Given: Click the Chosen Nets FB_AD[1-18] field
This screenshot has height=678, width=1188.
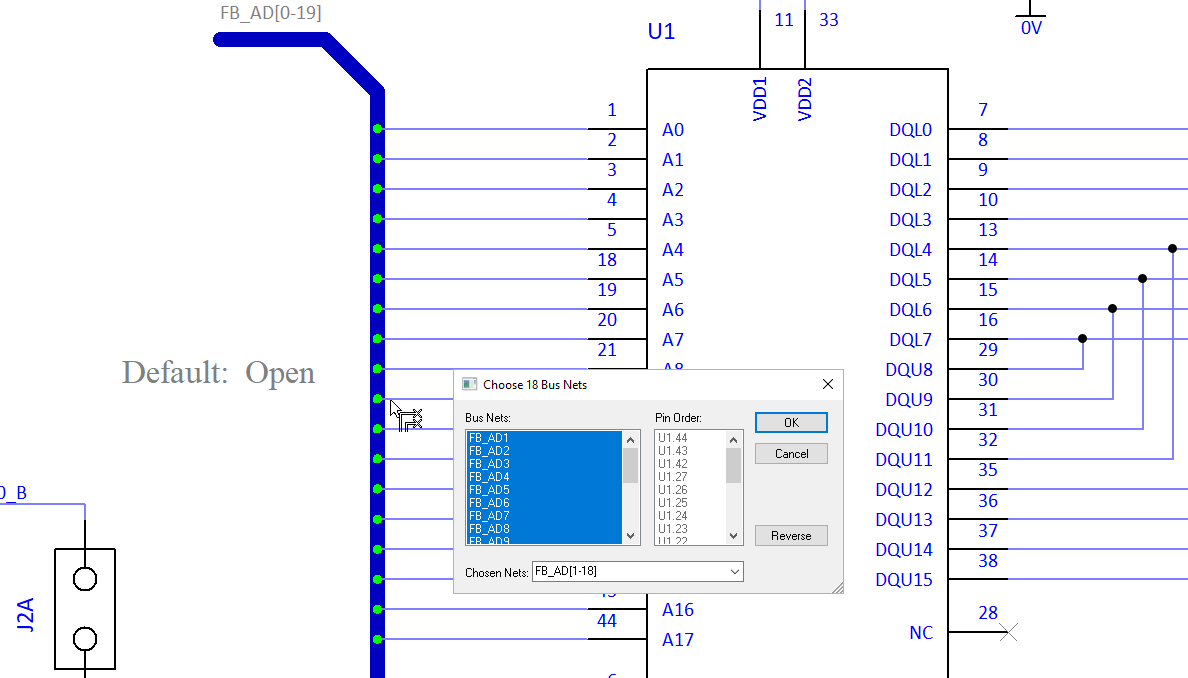Looking at the screenshot, I should pyautogui.click(x=637, y=571).
